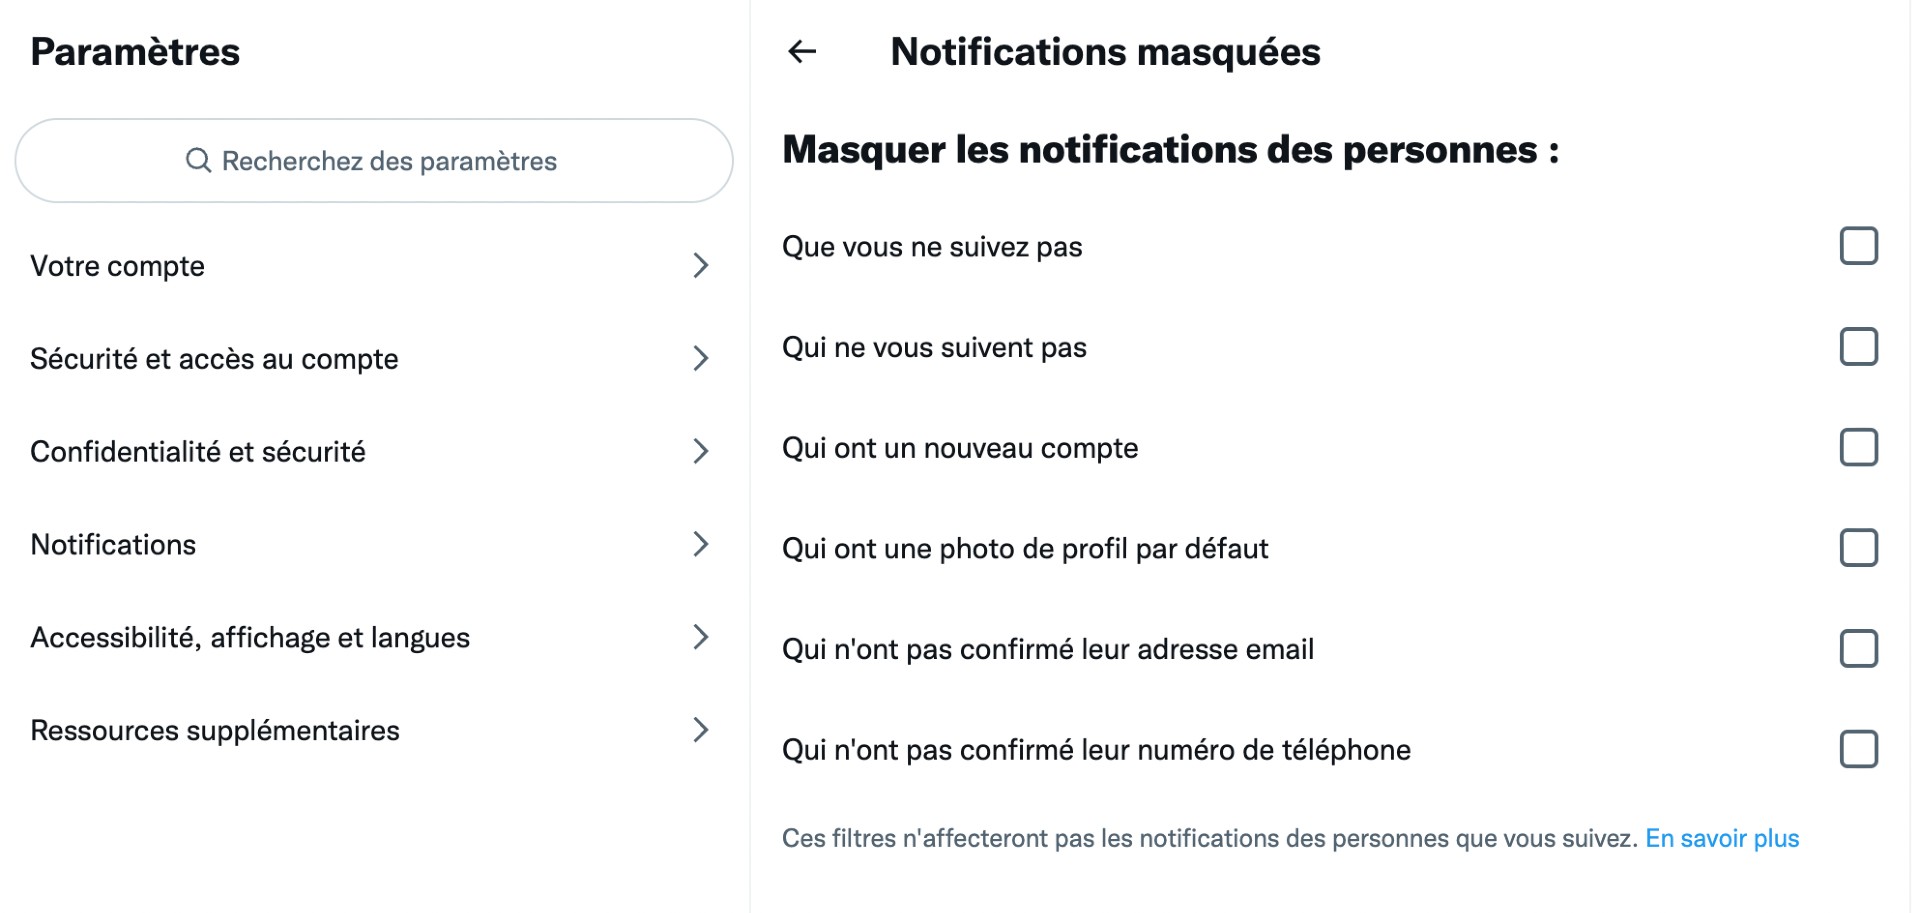1920x913 pixels.
Task: Expand Votre compte chevron
Action: click(x=701, y=266)
